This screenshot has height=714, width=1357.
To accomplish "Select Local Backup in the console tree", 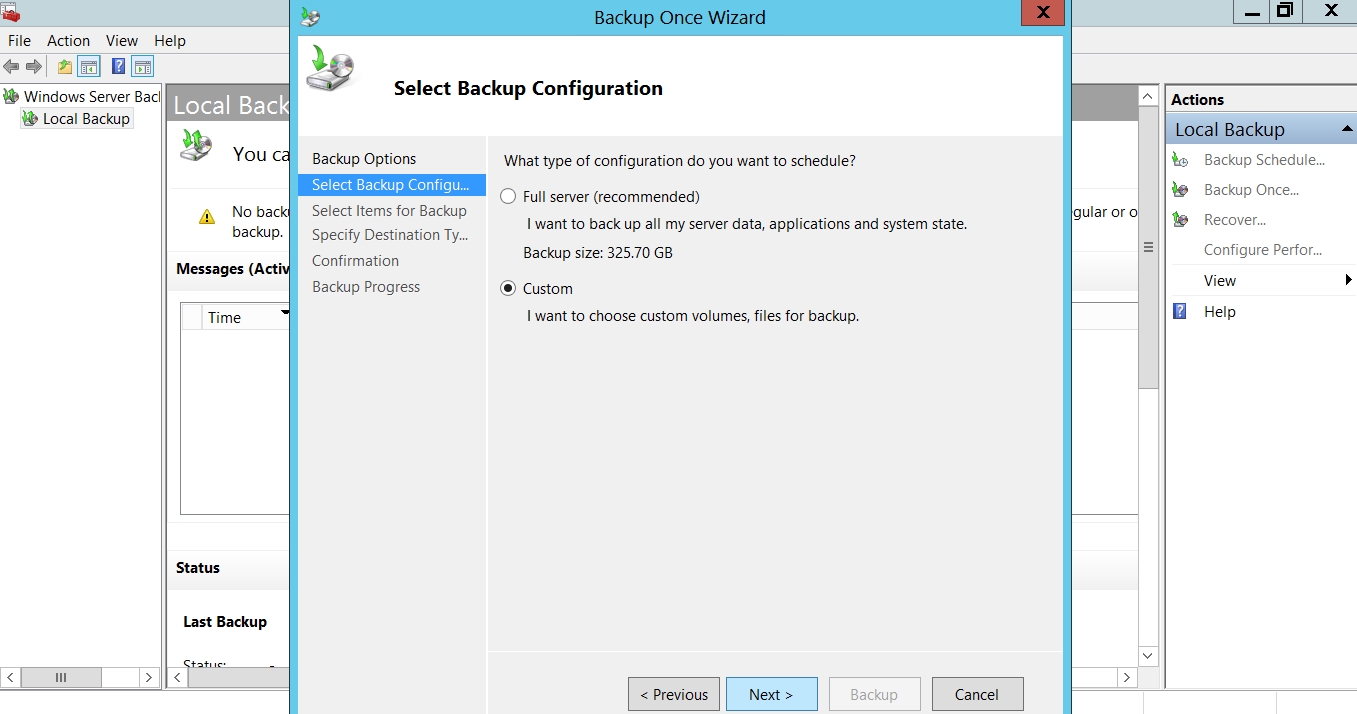I will (86, 119).
